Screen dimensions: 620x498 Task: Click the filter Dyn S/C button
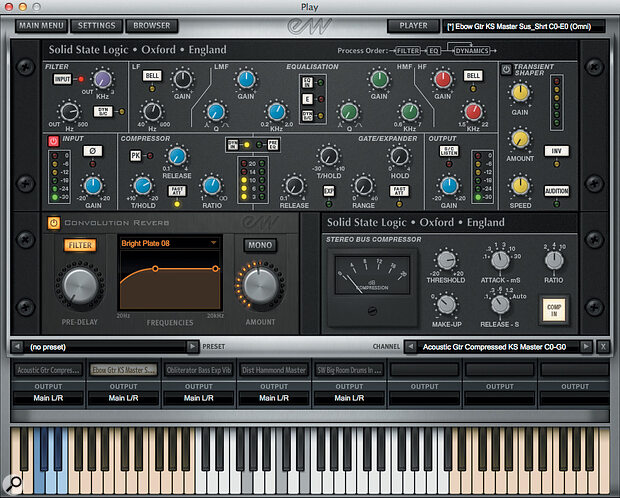[103, 112]
